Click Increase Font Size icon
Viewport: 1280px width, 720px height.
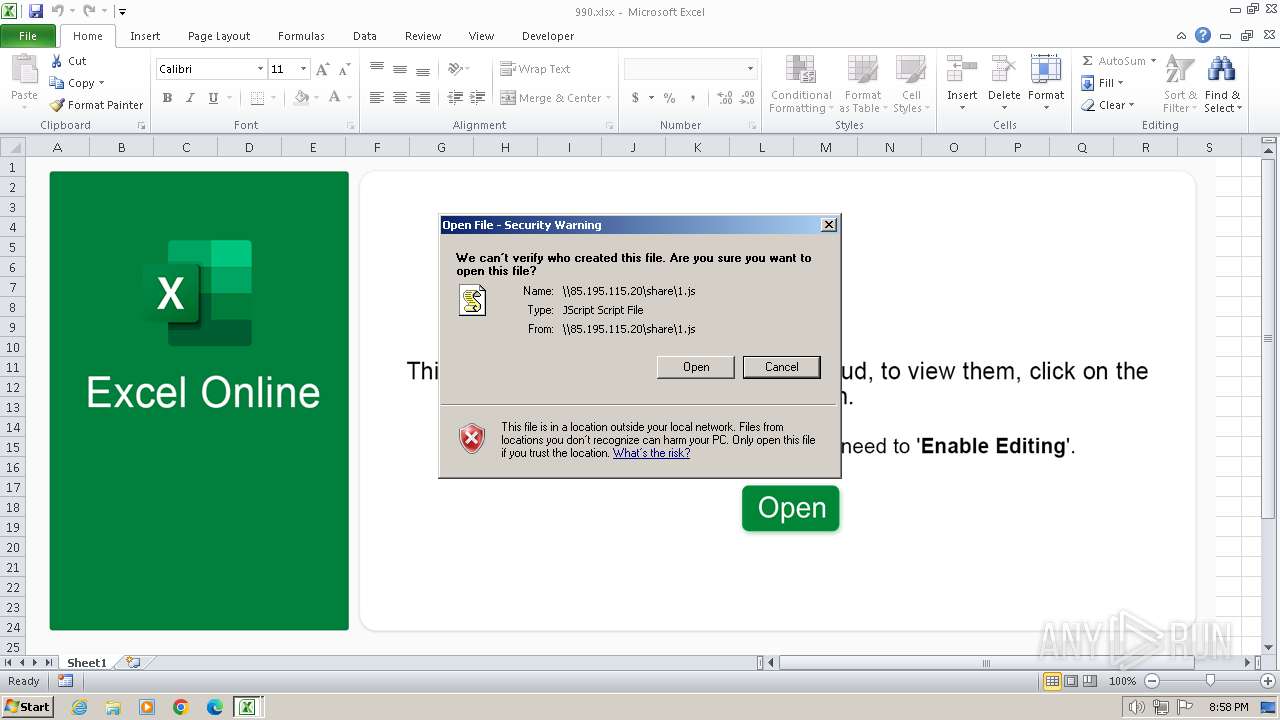tap(322, 69)
